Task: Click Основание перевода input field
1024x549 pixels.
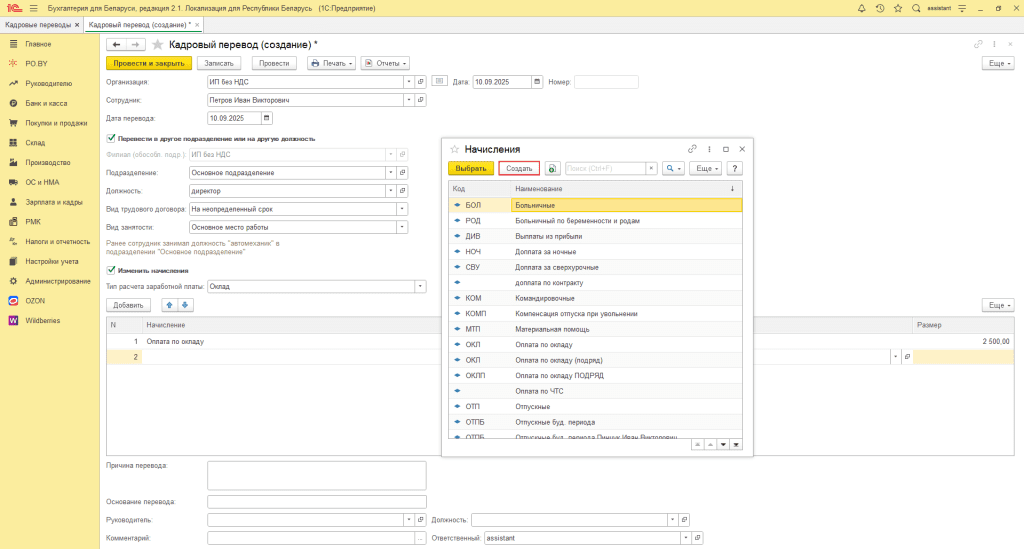Action: [x=317, y=501]
